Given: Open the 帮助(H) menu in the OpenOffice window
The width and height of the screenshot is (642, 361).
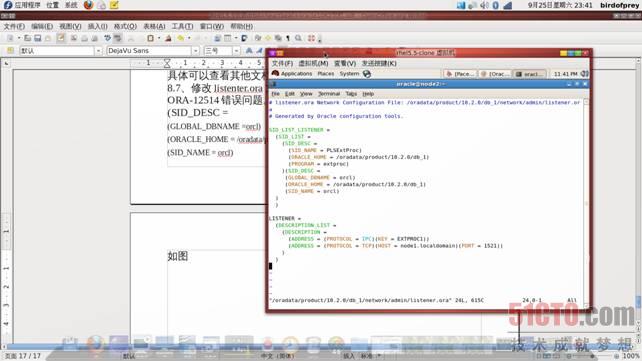Looking at the screenshot, I should point(242,27).
